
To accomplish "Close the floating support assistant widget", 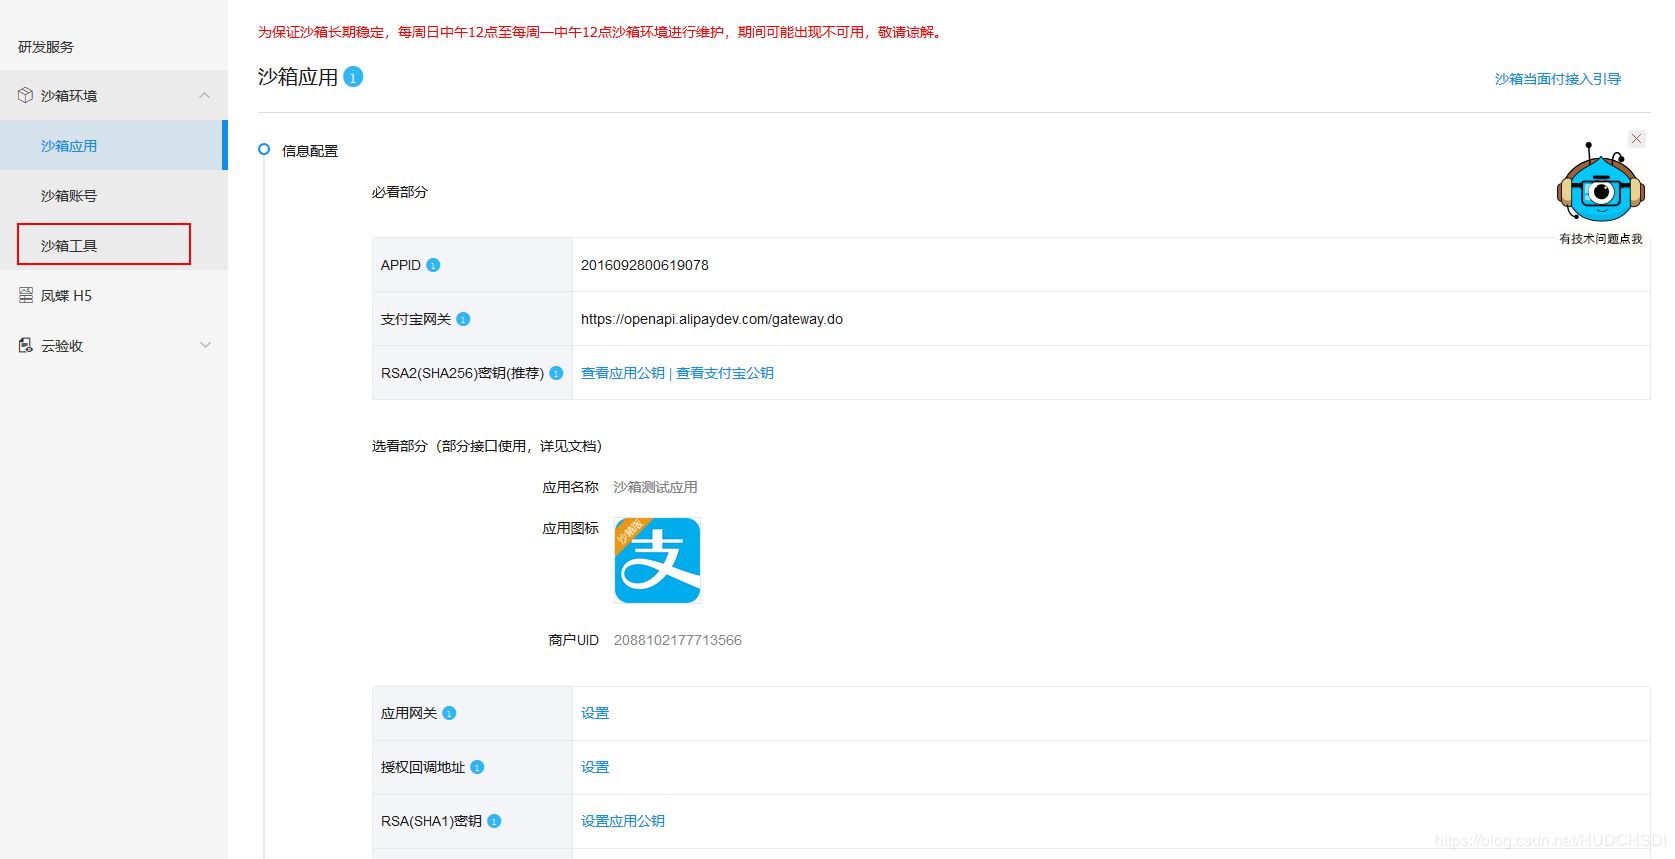I will coord(1636,139).
